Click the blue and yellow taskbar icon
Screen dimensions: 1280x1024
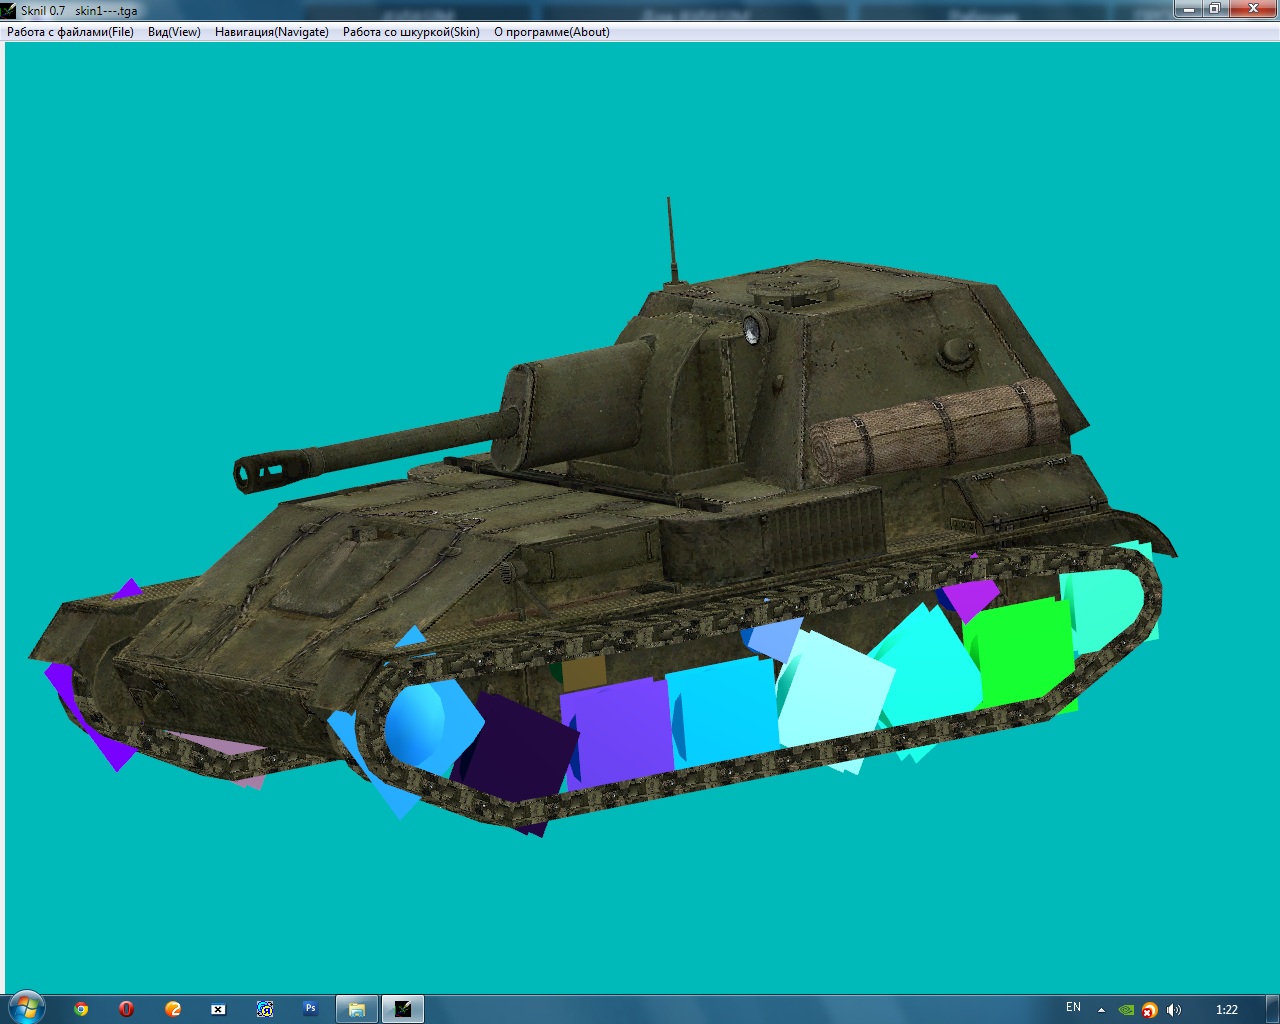click(x=265, y=1009)
